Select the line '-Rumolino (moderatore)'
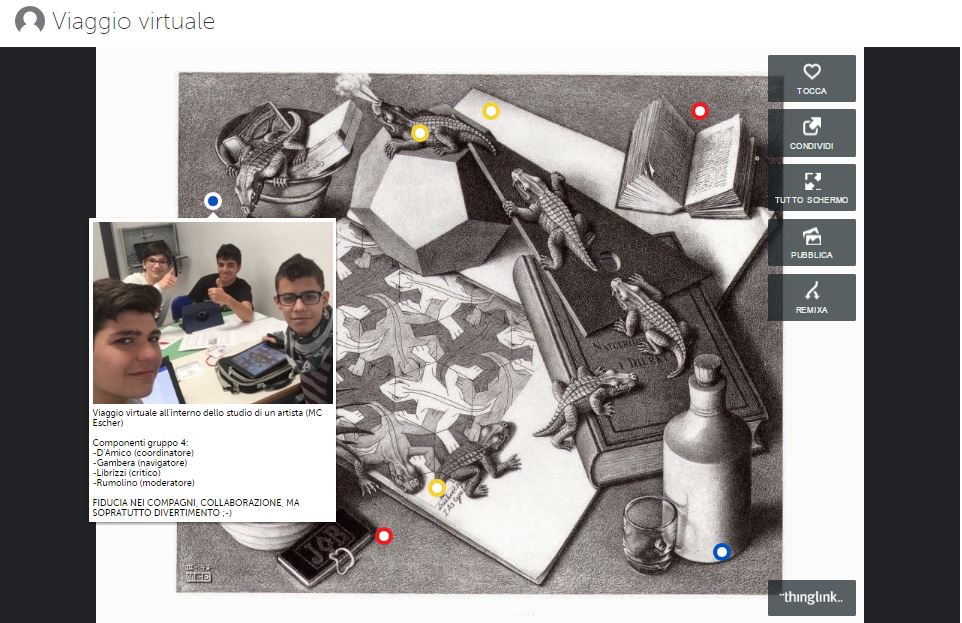Viewport: 962px width, 623px height. [x=144, y=482]
